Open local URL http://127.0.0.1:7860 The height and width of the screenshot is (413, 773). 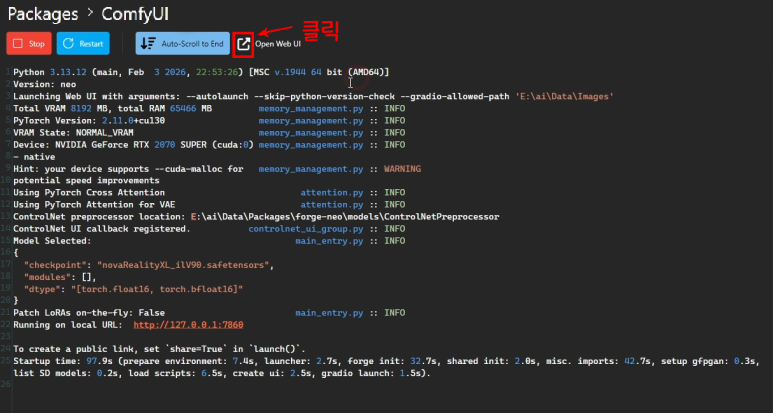[x=188, y=325]
